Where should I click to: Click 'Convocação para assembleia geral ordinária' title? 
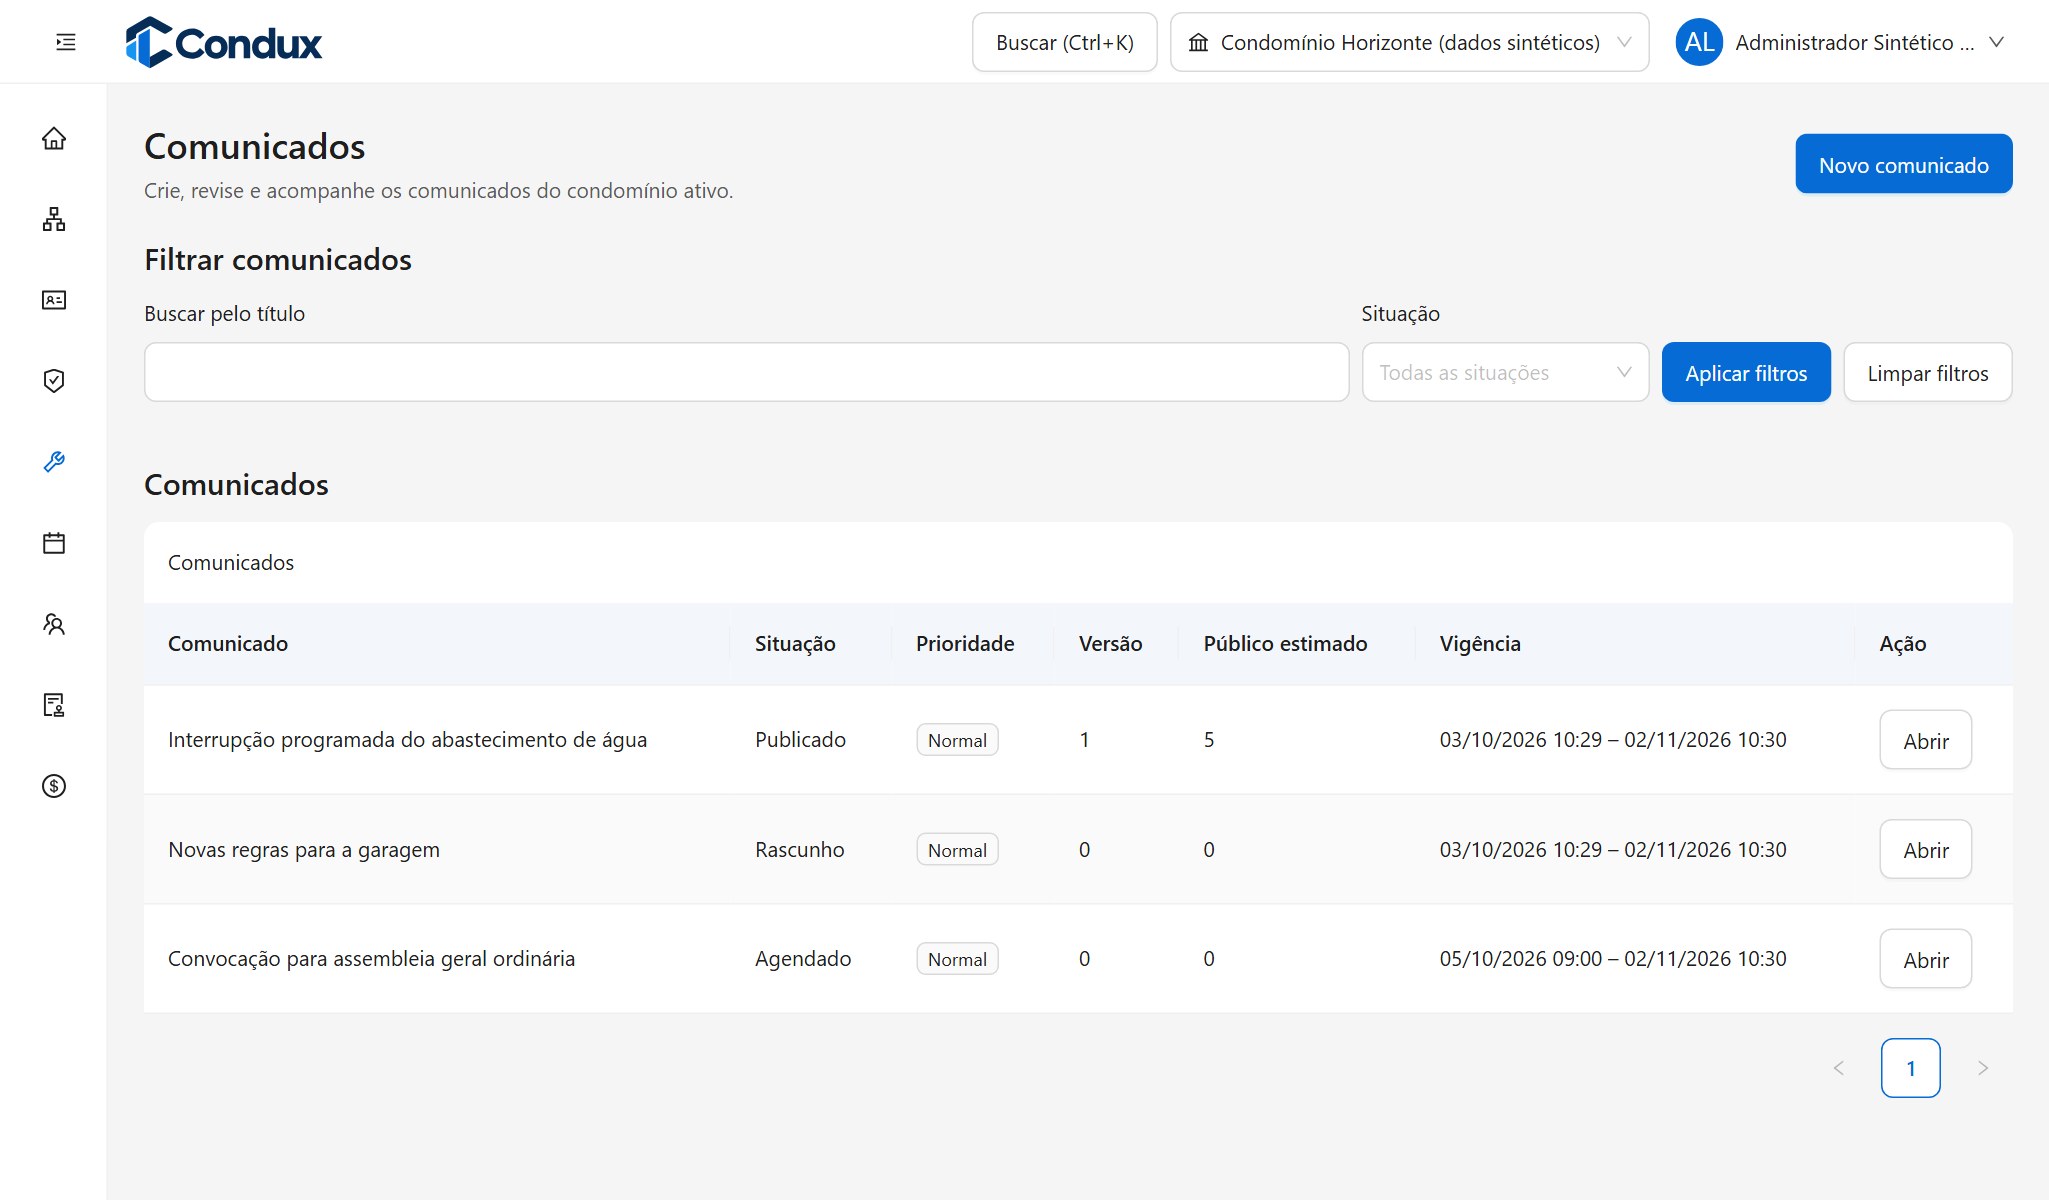coord(371,959)
